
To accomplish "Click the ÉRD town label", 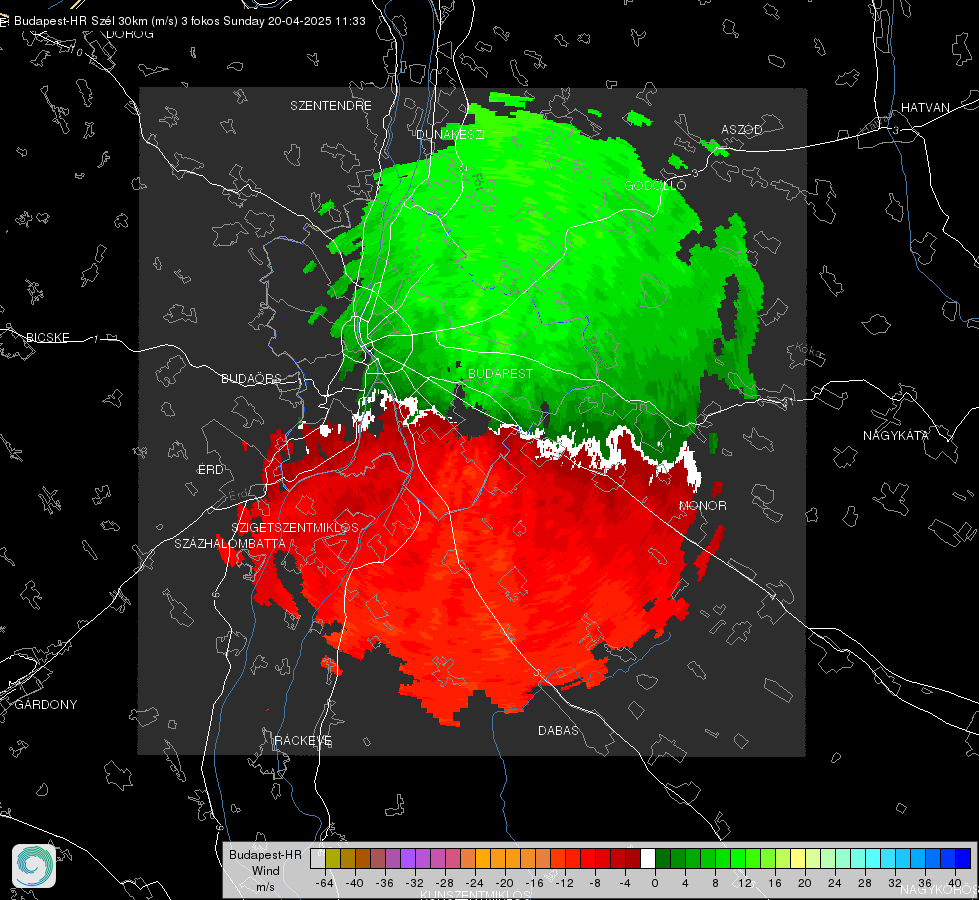I will point(210,469).
